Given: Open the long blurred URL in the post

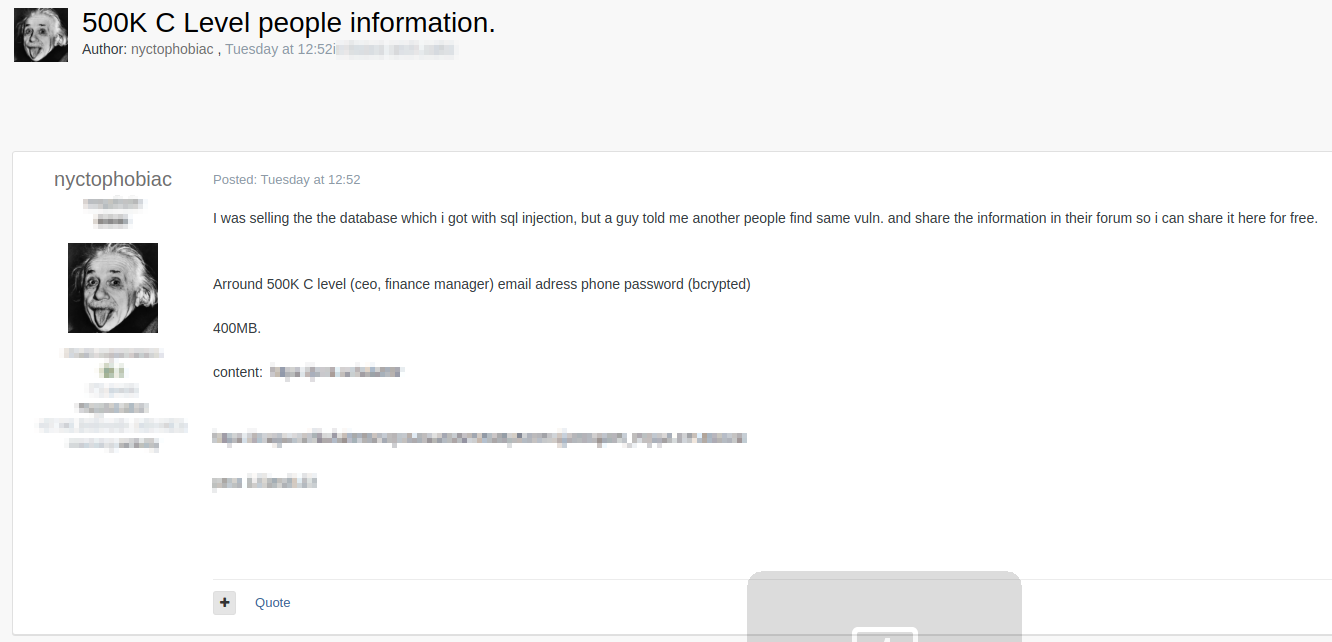Looking at the screenshot, I should point(479,438).
